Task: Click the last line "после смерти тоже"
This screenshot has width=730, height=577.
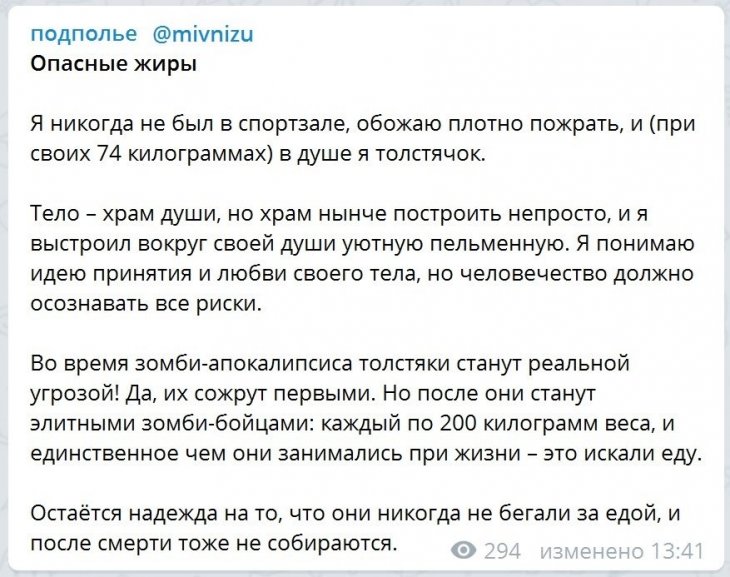Action: [x=213, y=543]
